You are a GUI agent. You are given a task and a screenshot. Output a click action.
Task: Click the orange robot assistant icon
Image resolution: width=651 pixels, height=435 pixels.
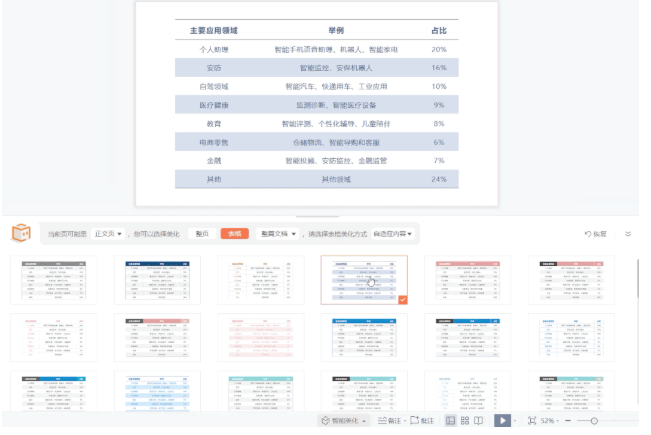pos(21,233)
